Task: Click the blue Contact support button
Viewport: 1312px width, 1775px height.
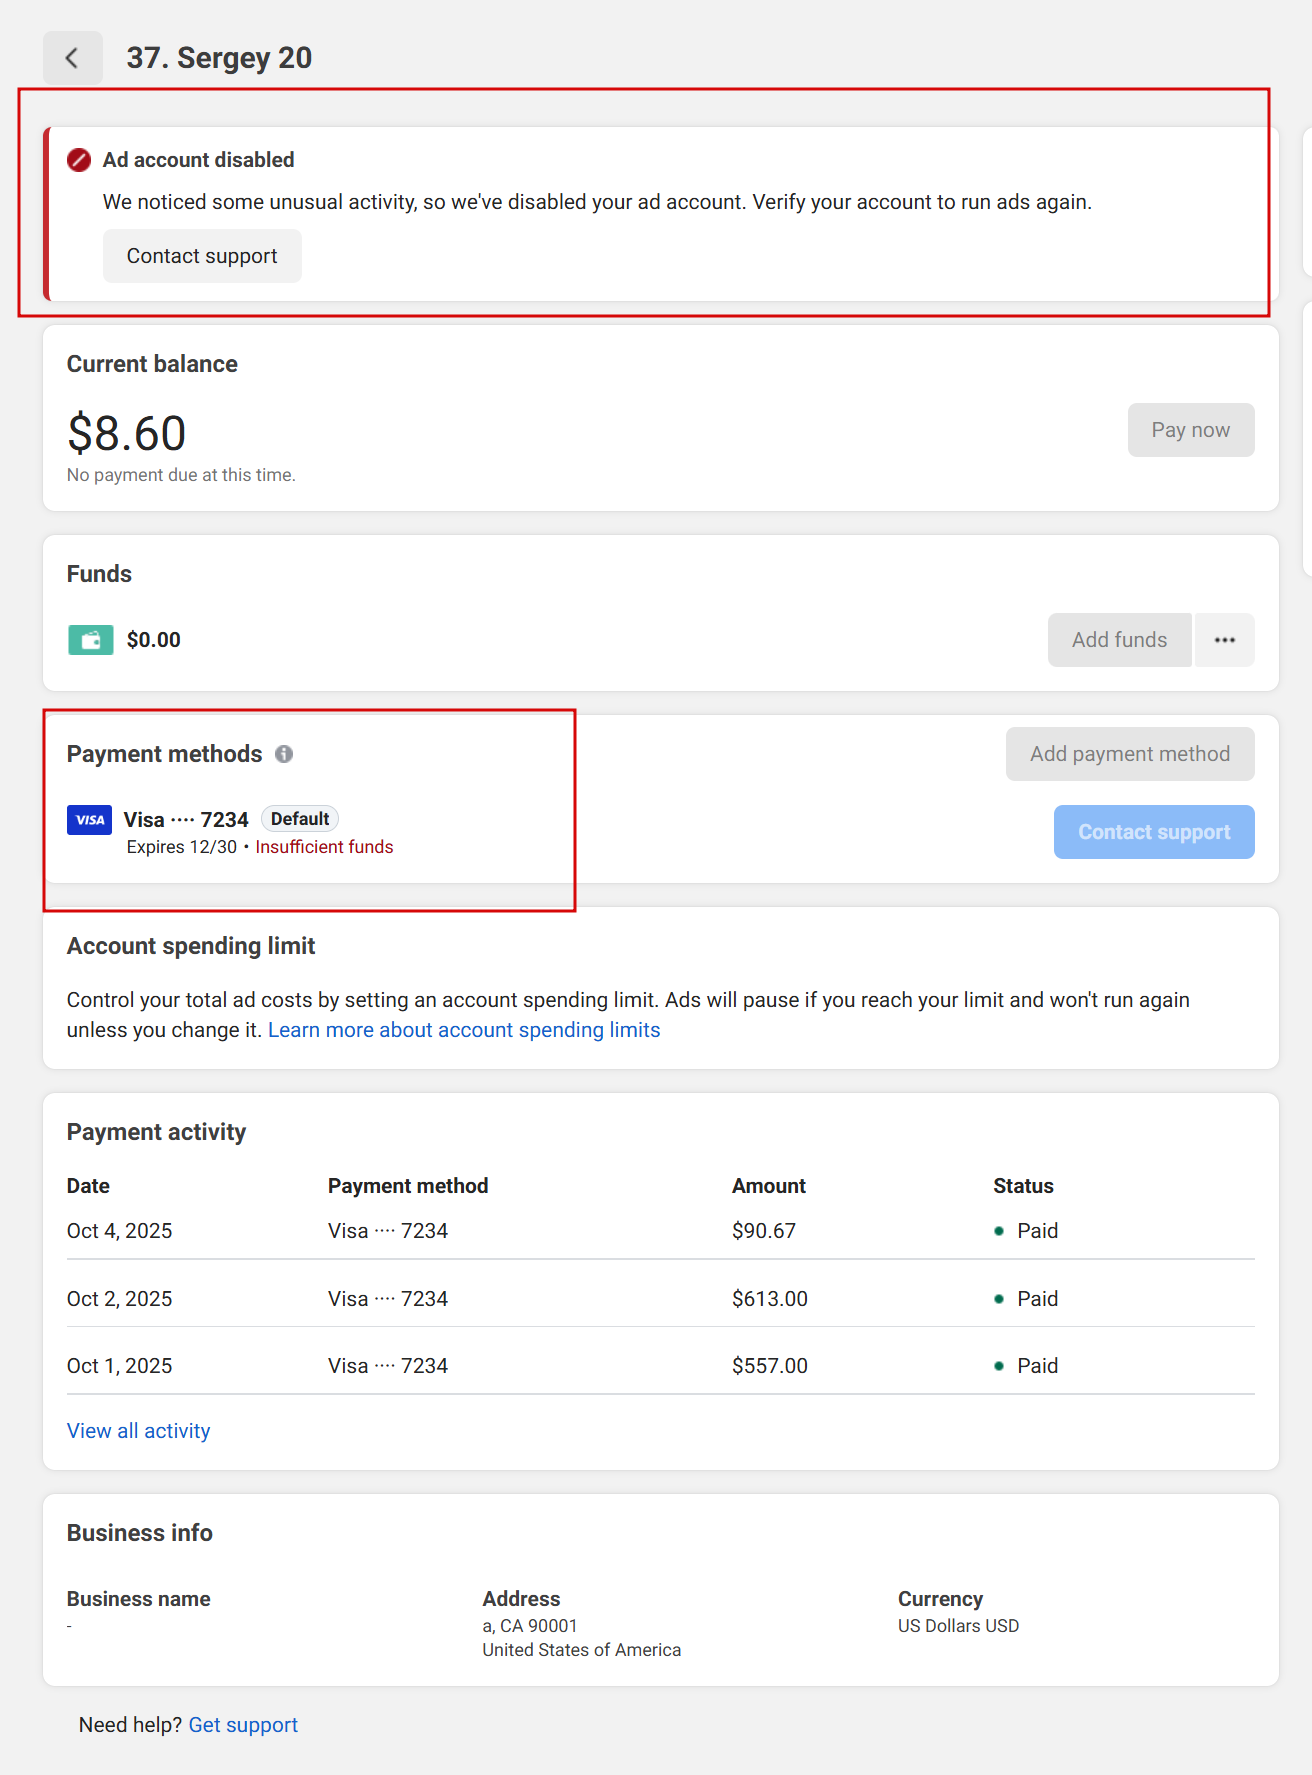Action: click(x=1154, y=832)
